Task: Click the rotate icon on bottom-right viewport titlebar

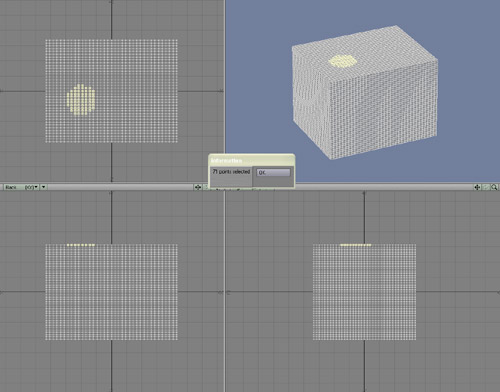Action: [486, 187]
